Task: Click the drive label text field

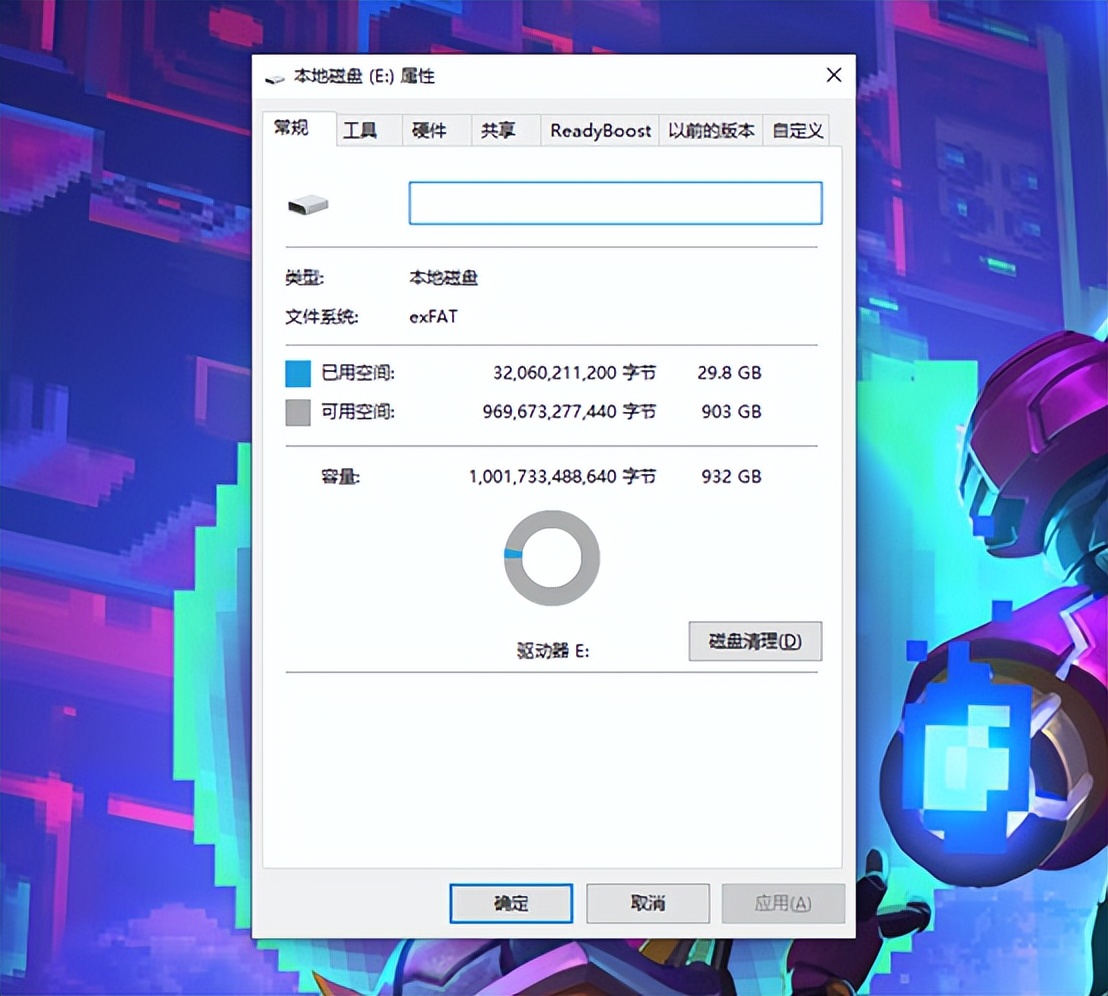Action: 615,203
